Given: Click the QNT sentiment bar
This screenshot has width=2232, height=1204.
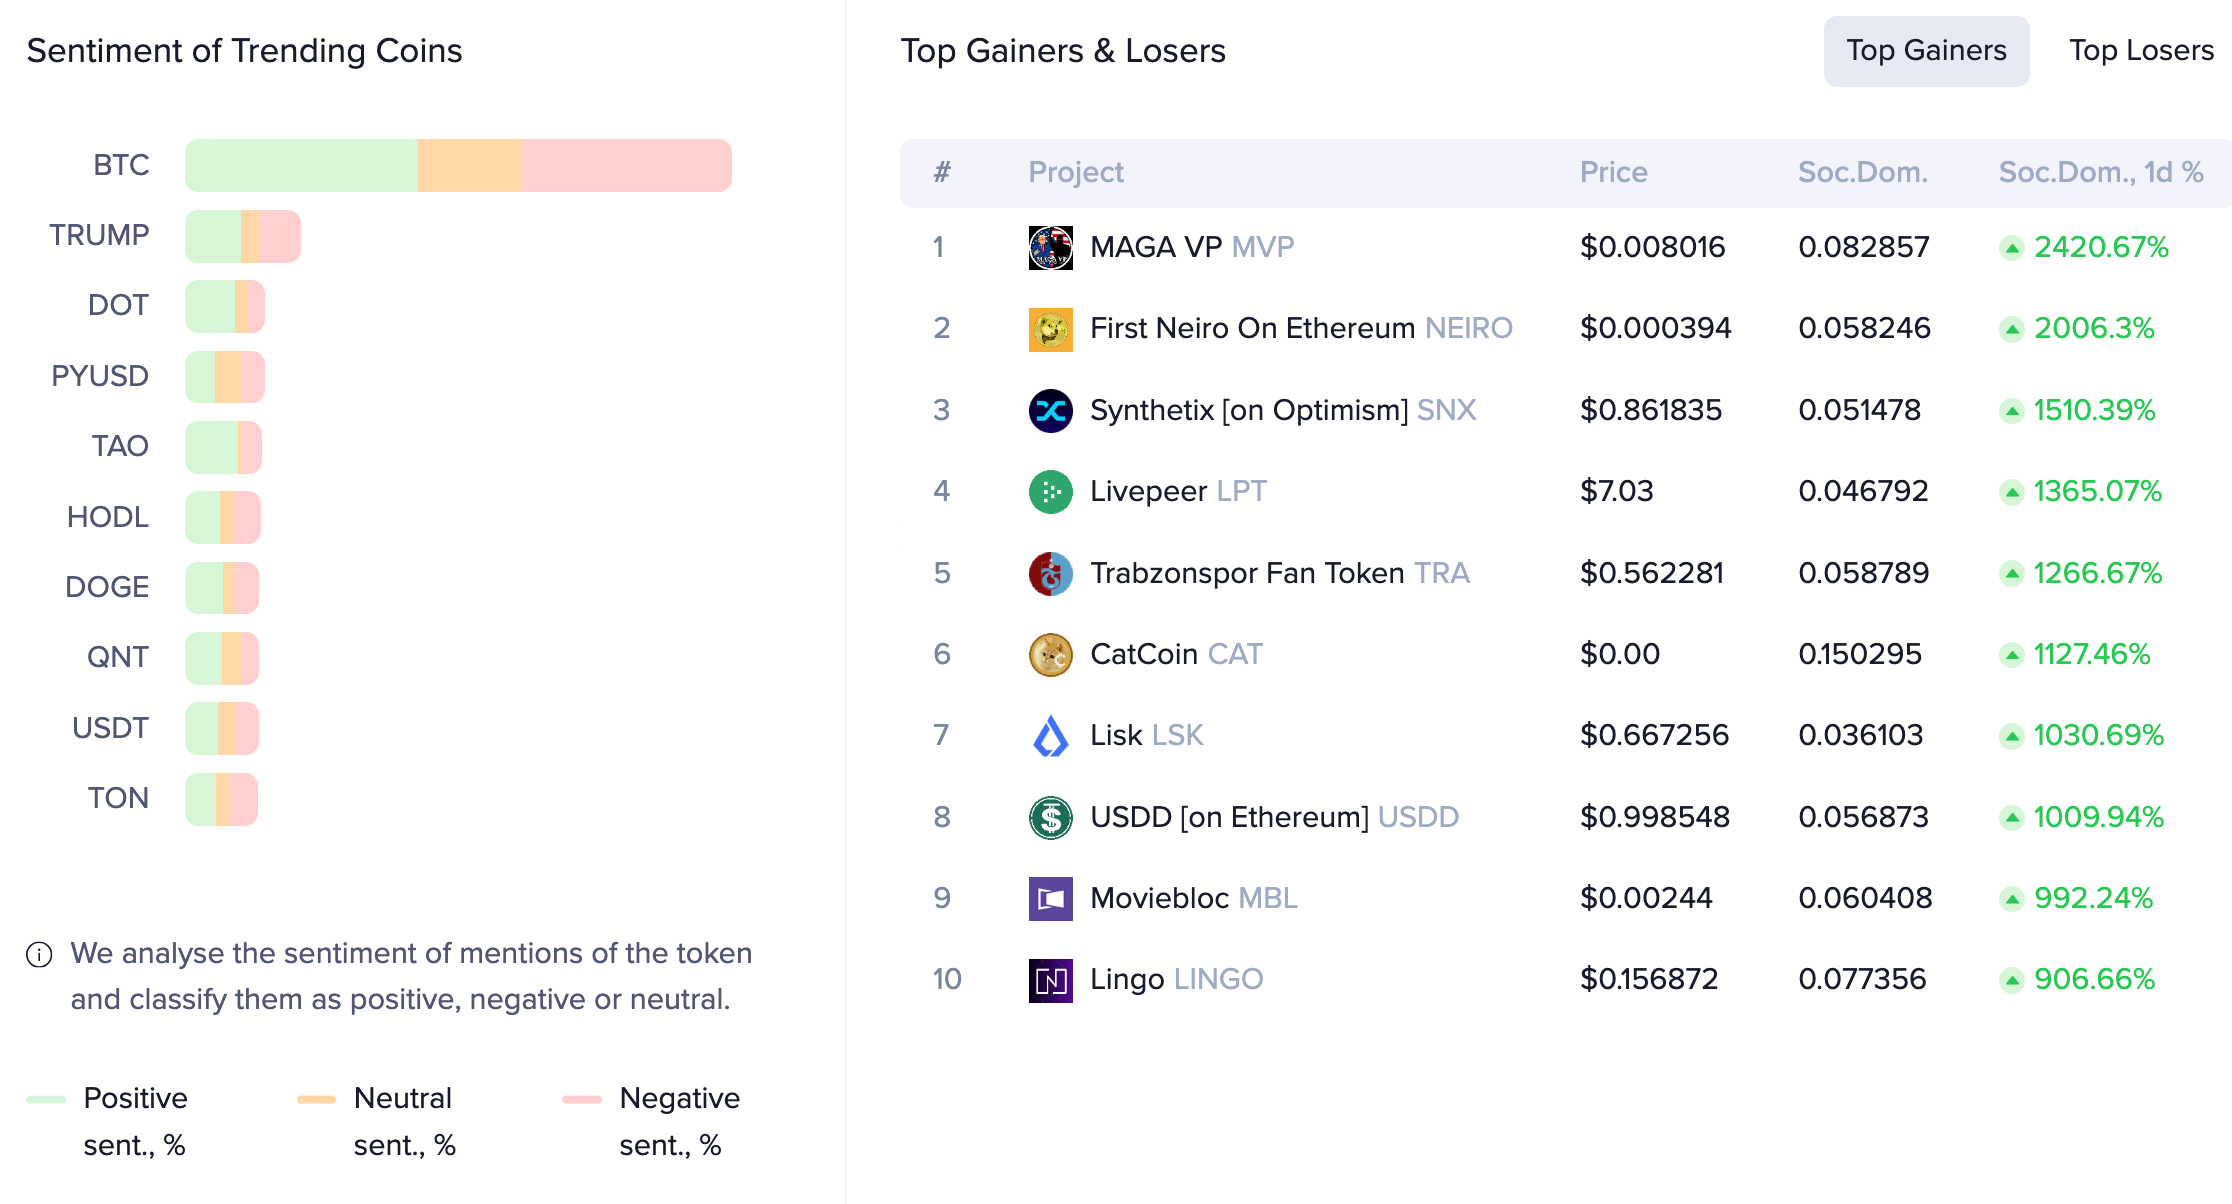Looking at the screenshot, I should (222, 658).
